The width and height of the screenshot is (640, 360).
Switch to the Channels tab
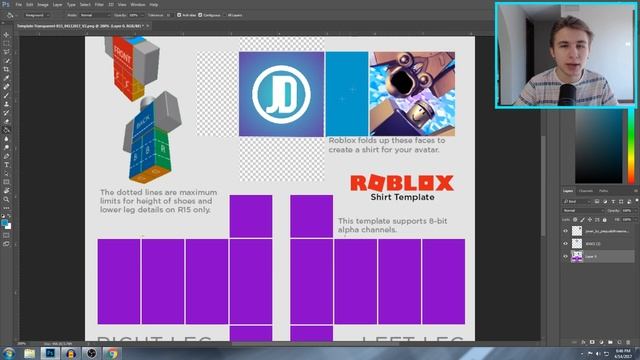tap(586, 191)
